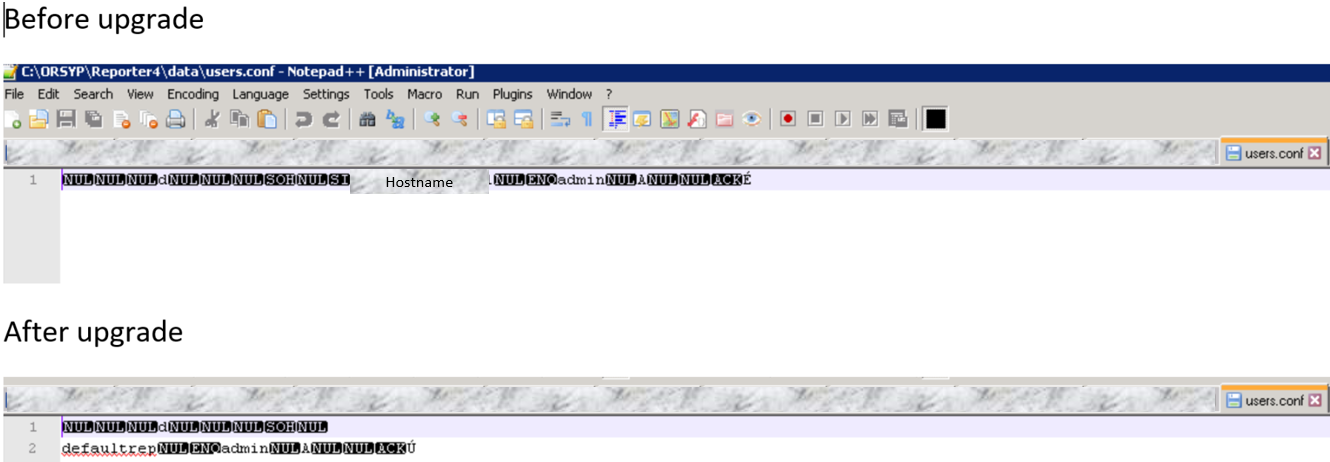This screenshot has width=1330, height=462.
Task: Click 'admin' text in Before upgrade editor line
Action: pos(580,180)
